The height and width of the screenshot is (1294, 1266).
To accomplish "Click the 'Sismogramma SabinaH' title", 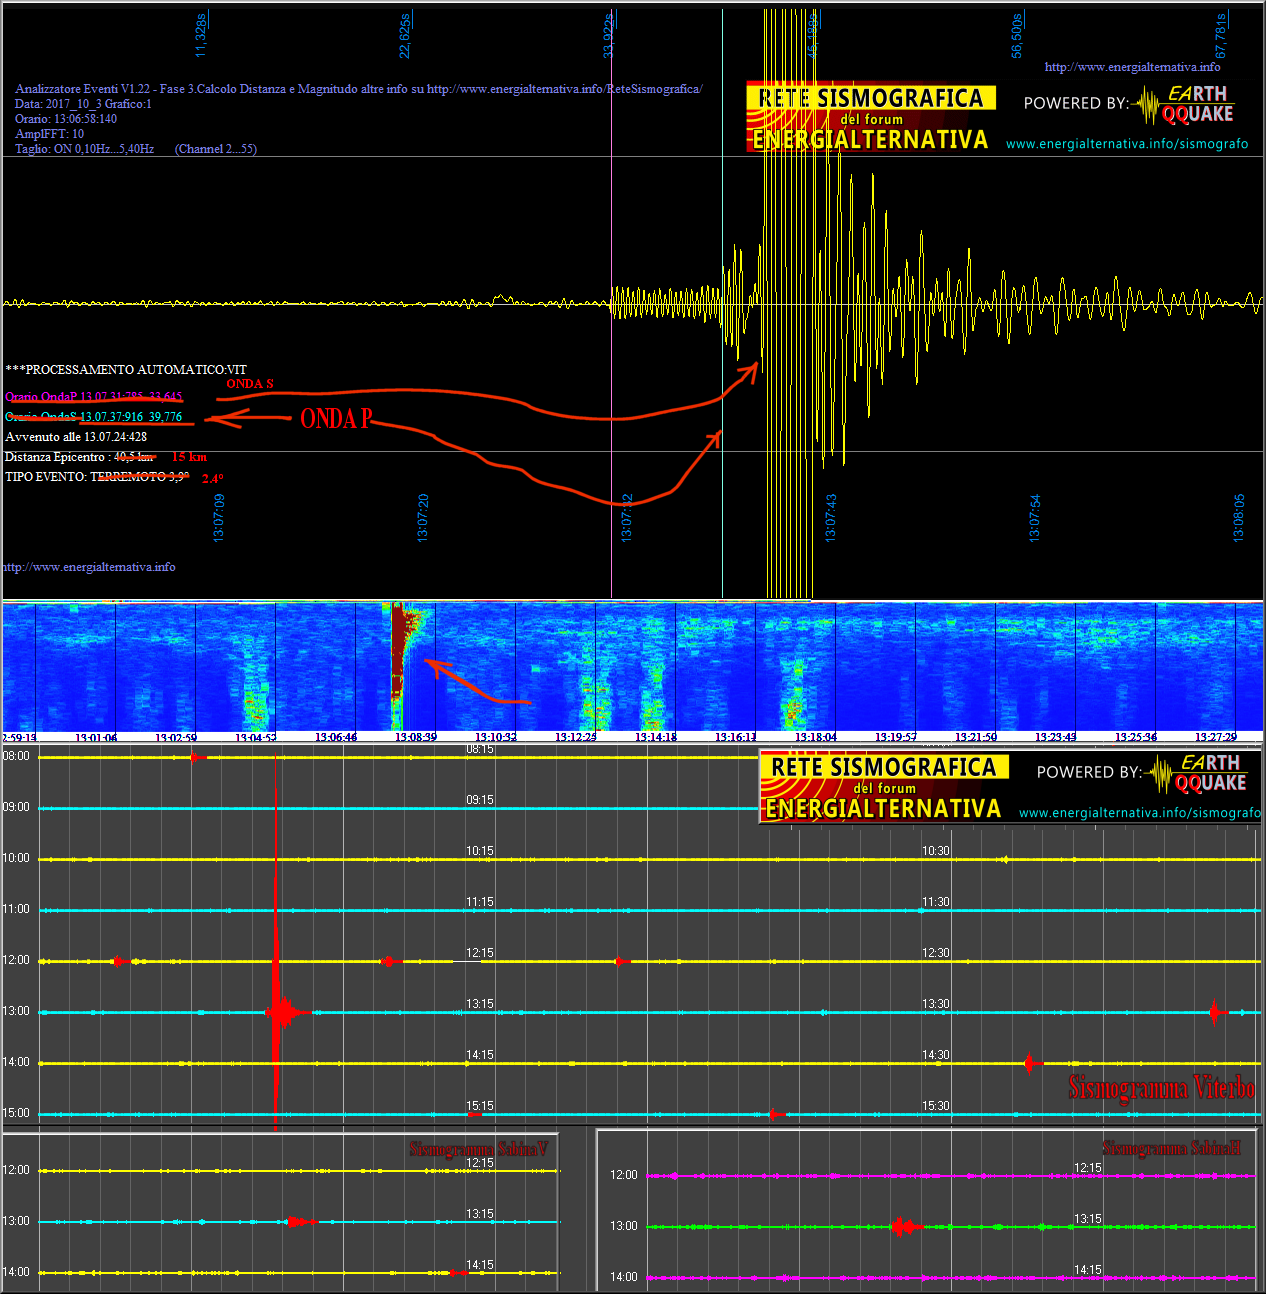I will (x=1172, y=1148).
